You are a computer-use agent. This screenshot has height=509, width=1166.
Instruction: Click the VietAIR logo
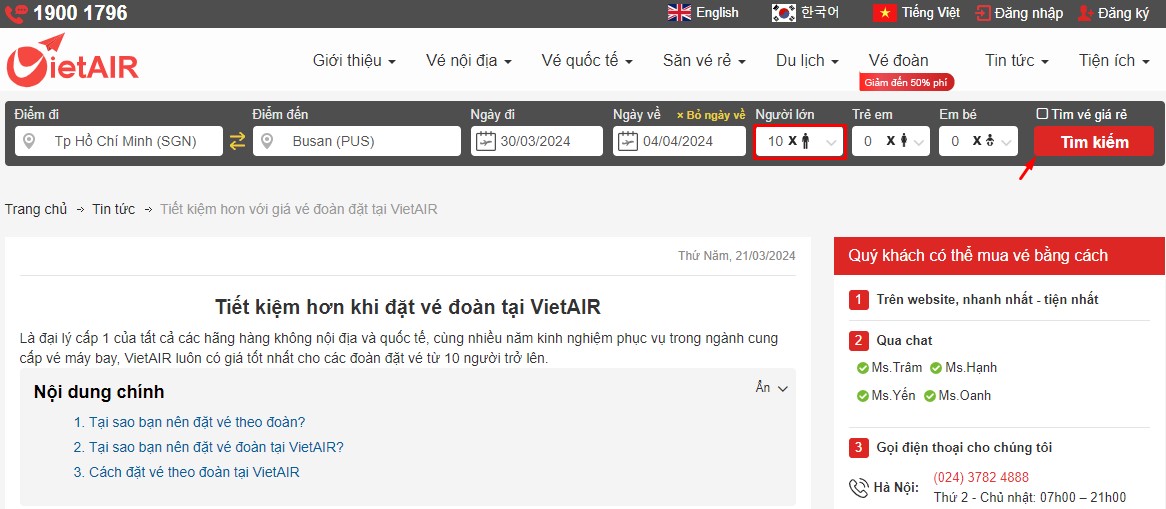[x=72, y=60]
